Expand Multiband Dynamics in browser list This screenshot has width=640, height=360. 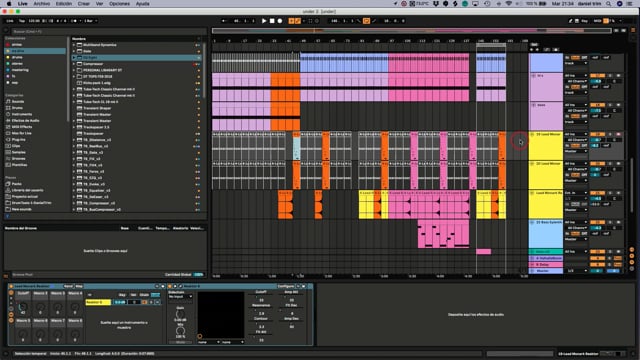click(x=74, y=45)
